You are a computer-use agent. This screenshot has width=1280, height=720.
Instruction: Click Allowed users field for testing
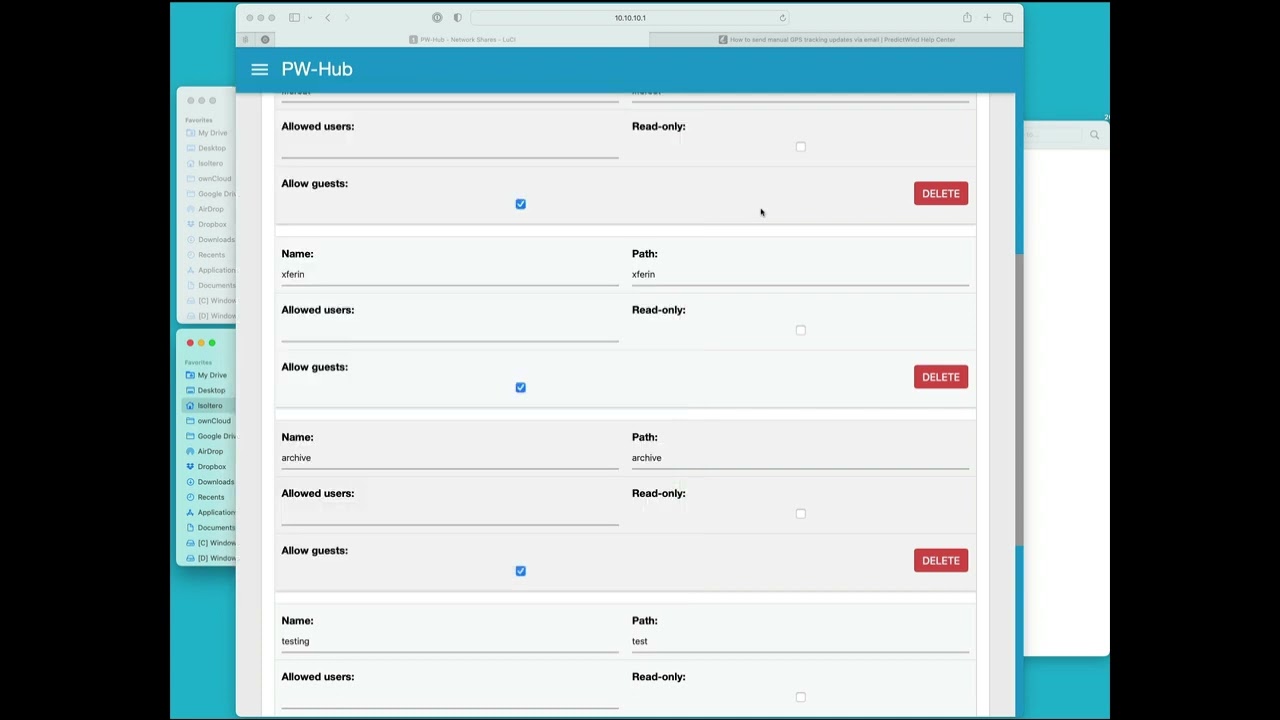coord(450,697)
